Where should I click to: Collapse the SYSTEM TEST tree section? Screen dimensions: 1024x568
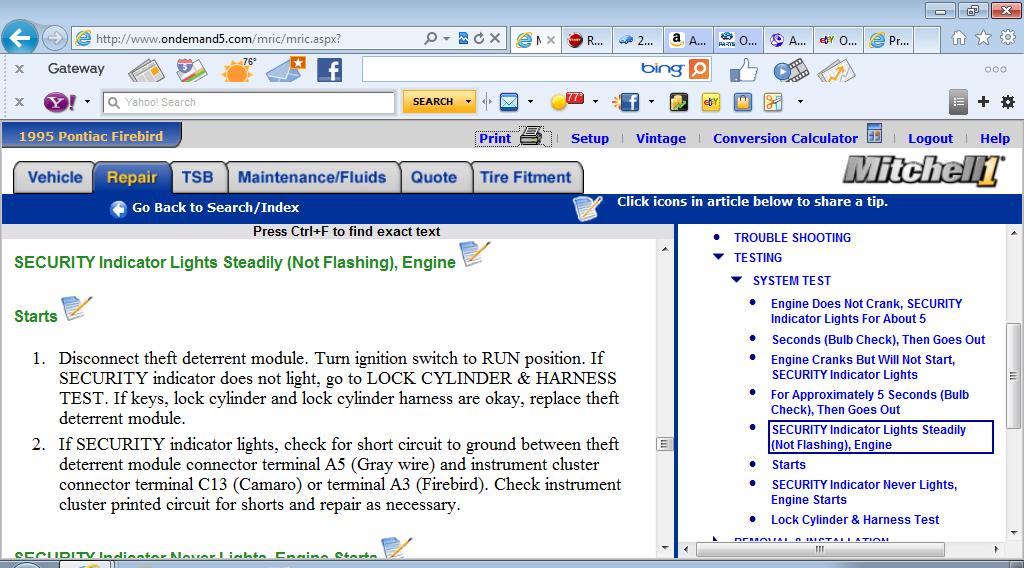(x=737, y=280)
